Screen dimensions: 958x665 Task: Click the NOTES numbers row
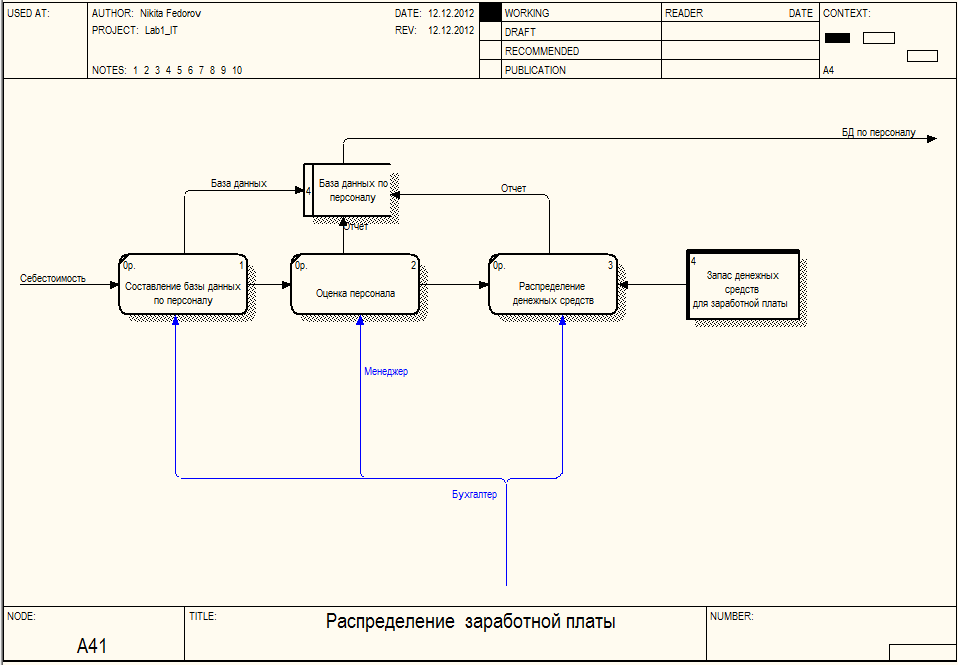click(188, 70)
